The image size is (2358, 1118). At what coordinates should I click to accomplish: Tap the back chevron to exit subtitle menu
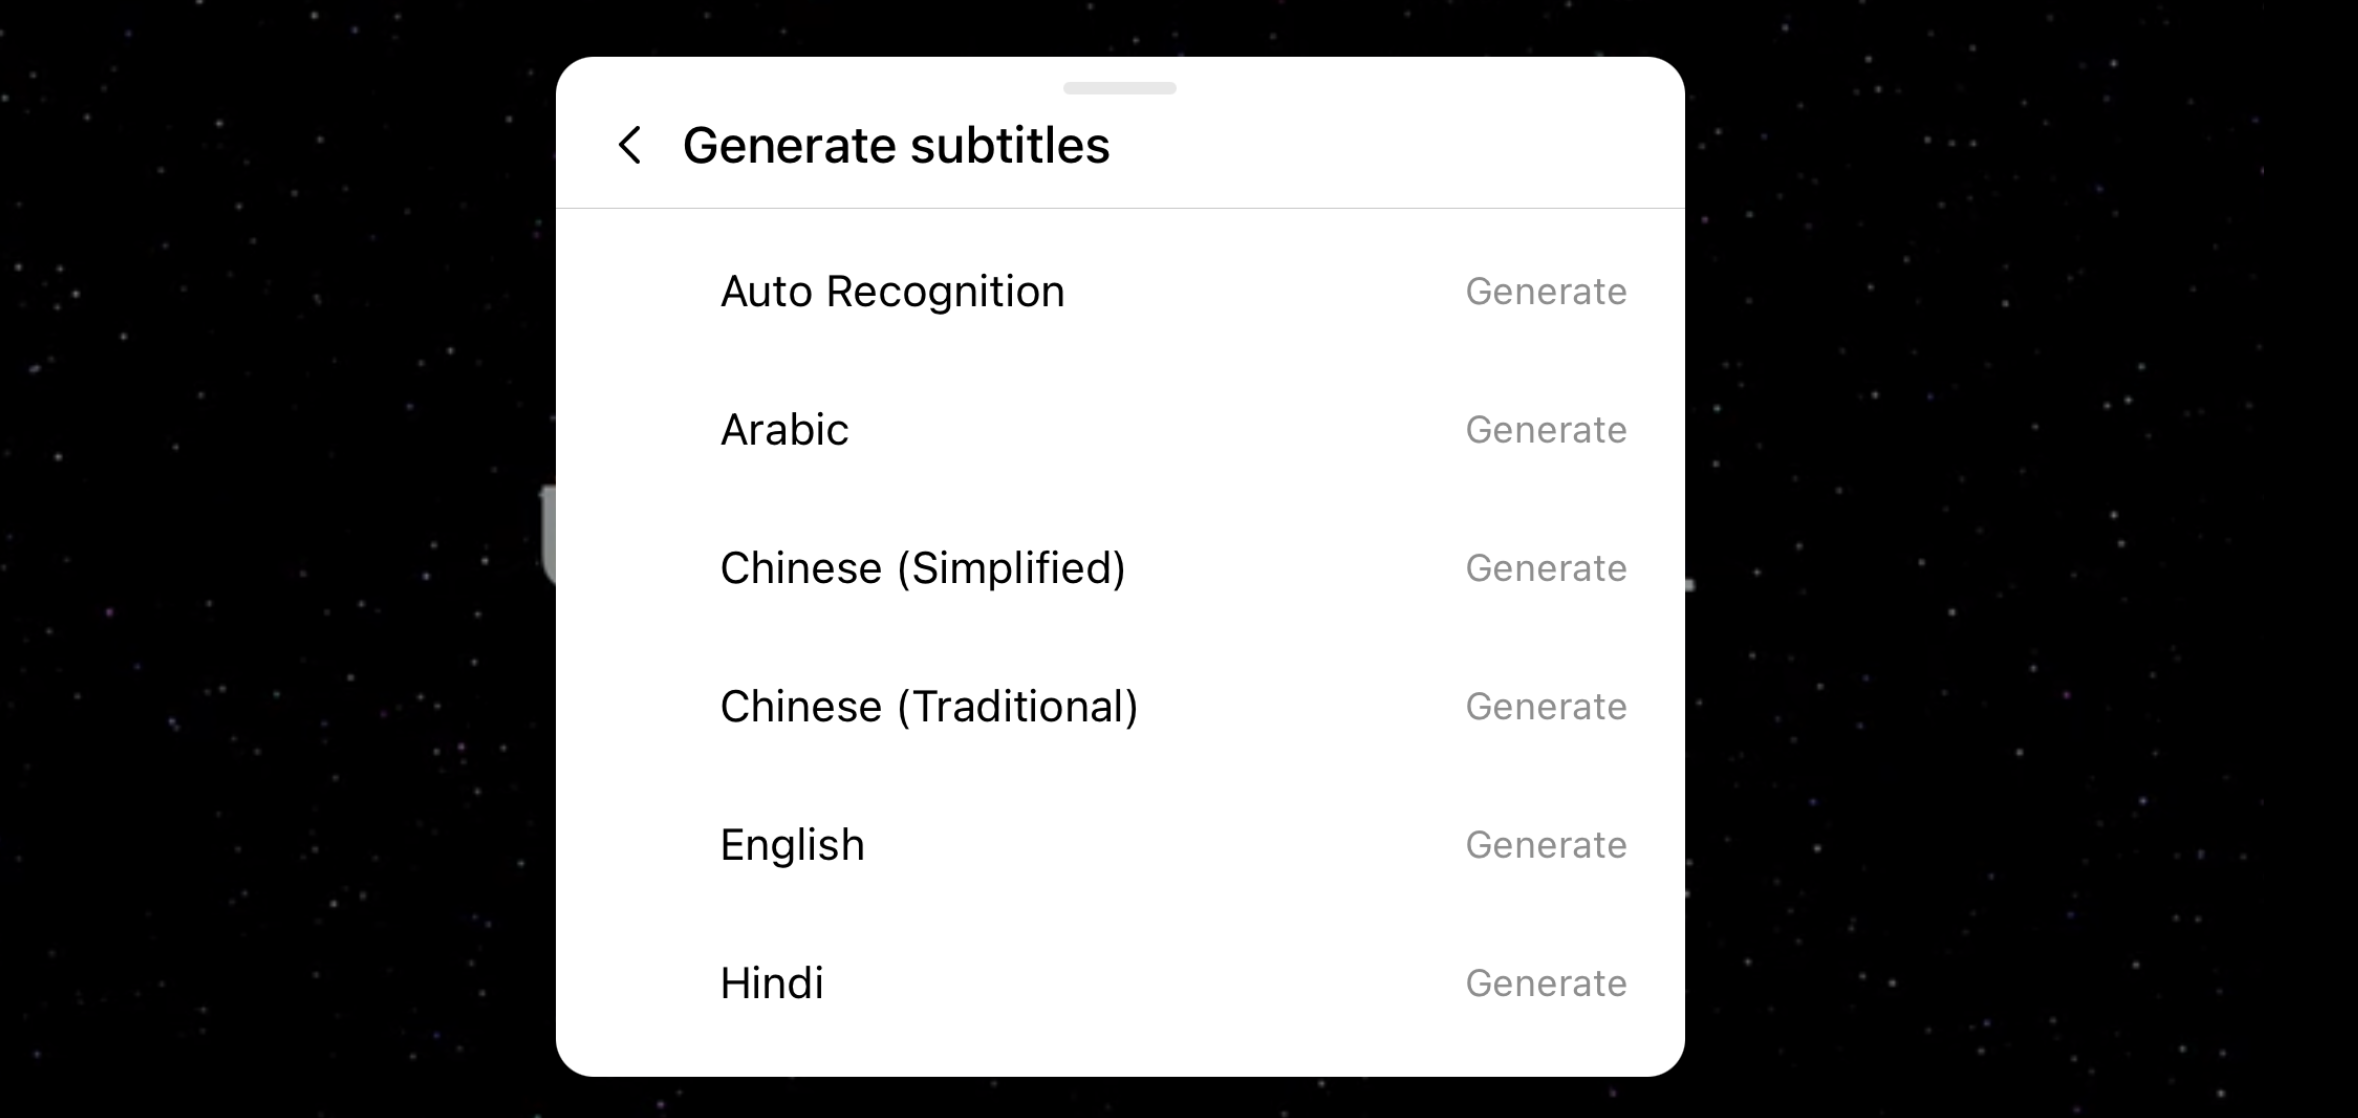(x=630, y=143)
